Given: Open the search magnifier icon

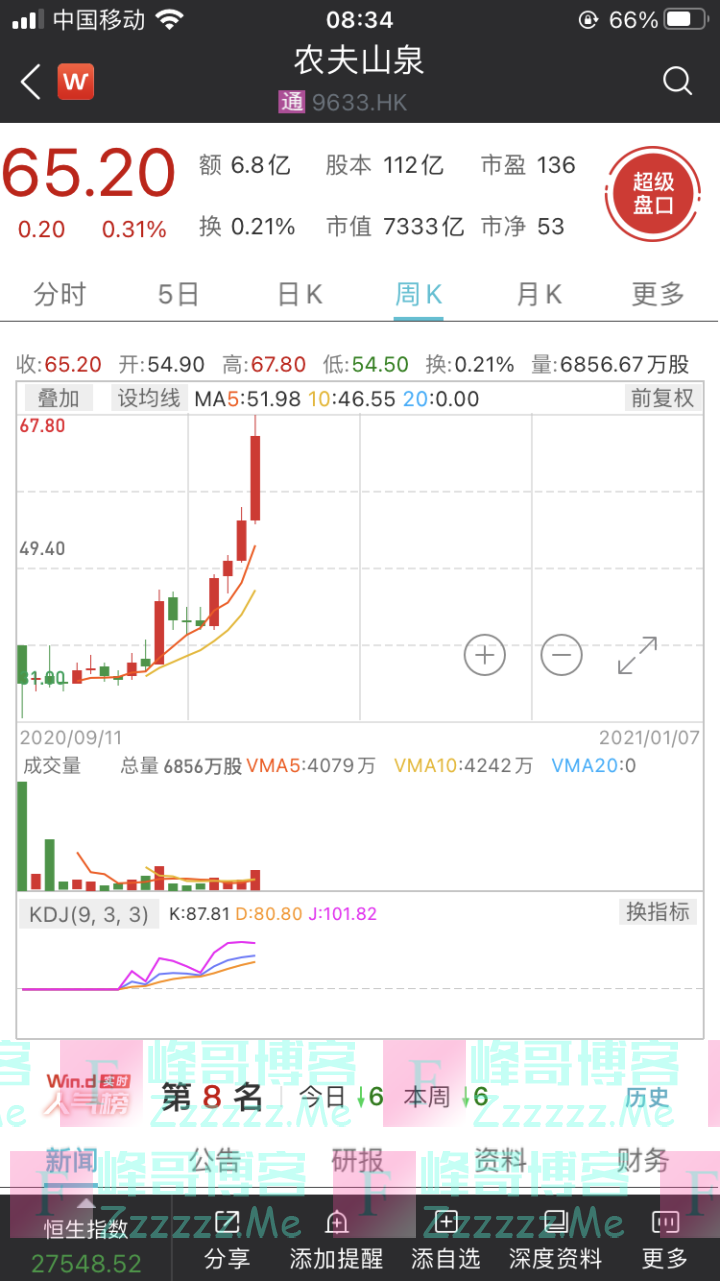Looking at the screenshot, I should click(677, 81).
